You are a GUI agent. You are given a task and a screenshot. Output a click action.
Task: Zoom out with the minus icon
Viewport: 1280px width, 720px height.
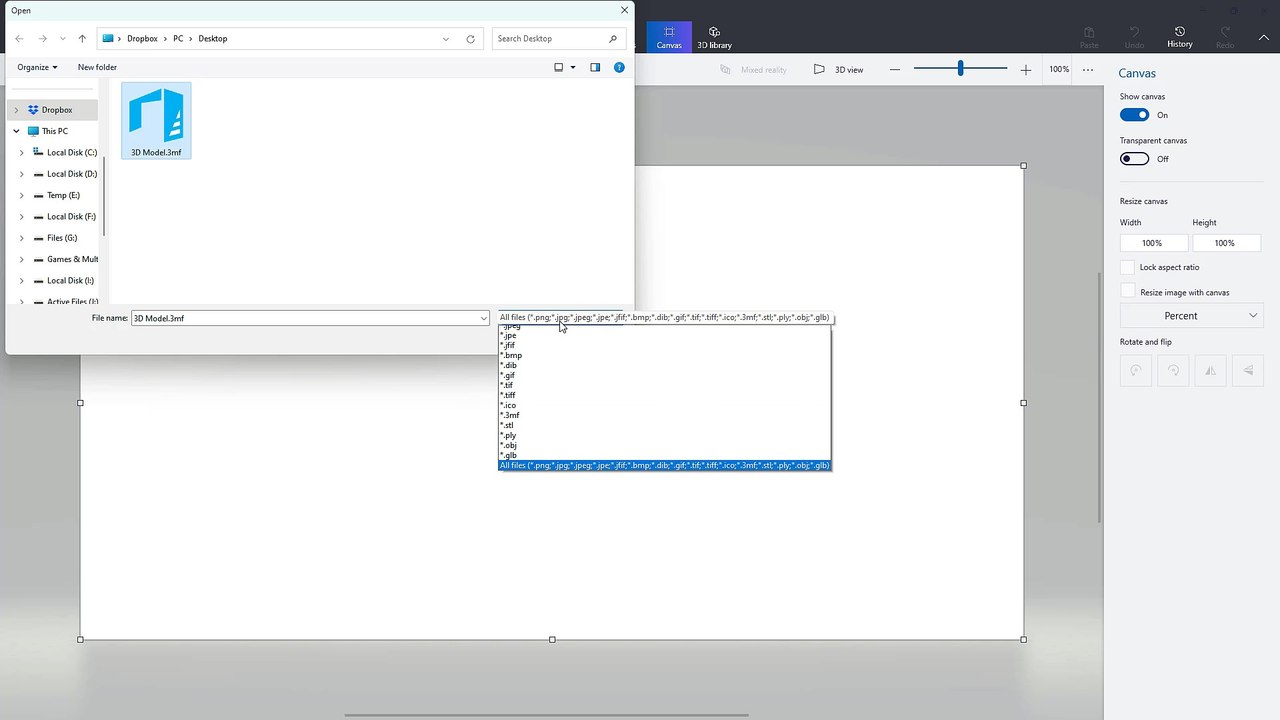[x=895, y=70]
